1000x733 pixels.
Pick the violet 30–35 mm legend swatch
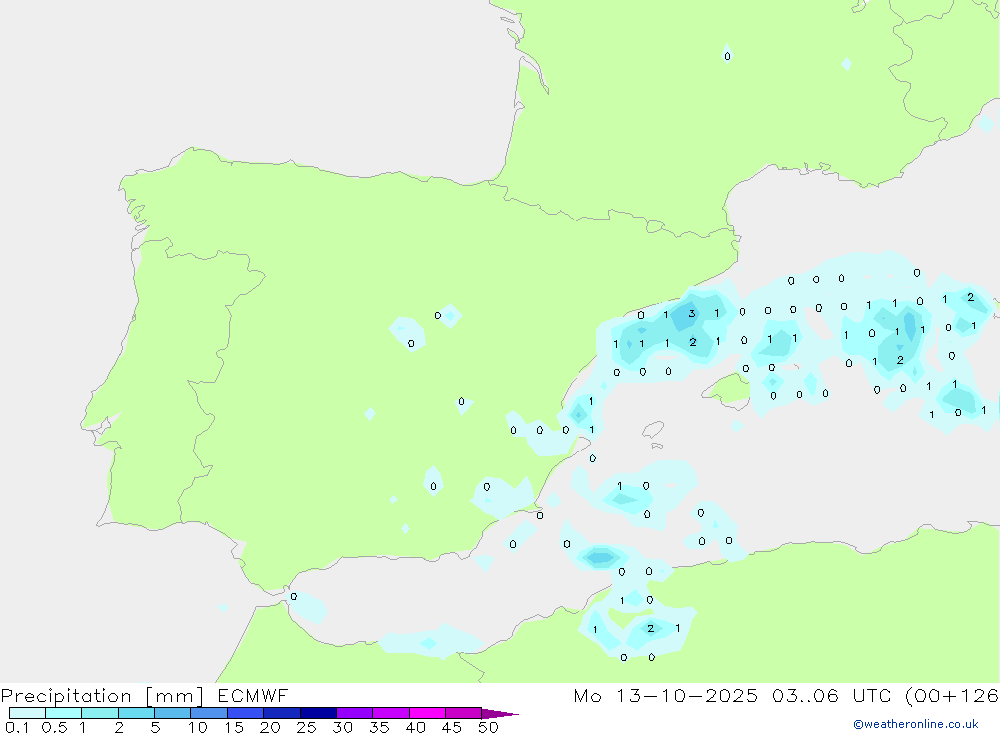point(354,713)
